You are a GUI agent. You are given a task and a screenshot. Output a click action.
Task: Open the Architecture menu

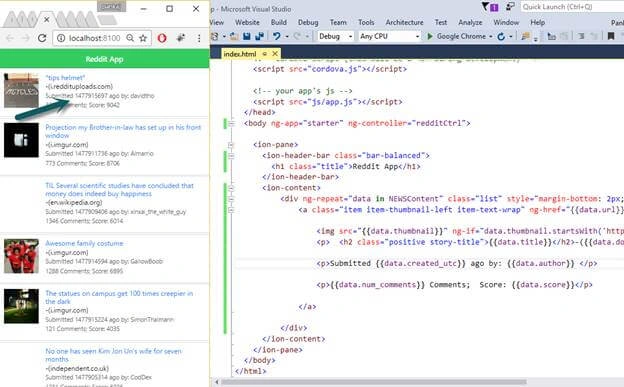pyautogui.click(x=404, y=23)
